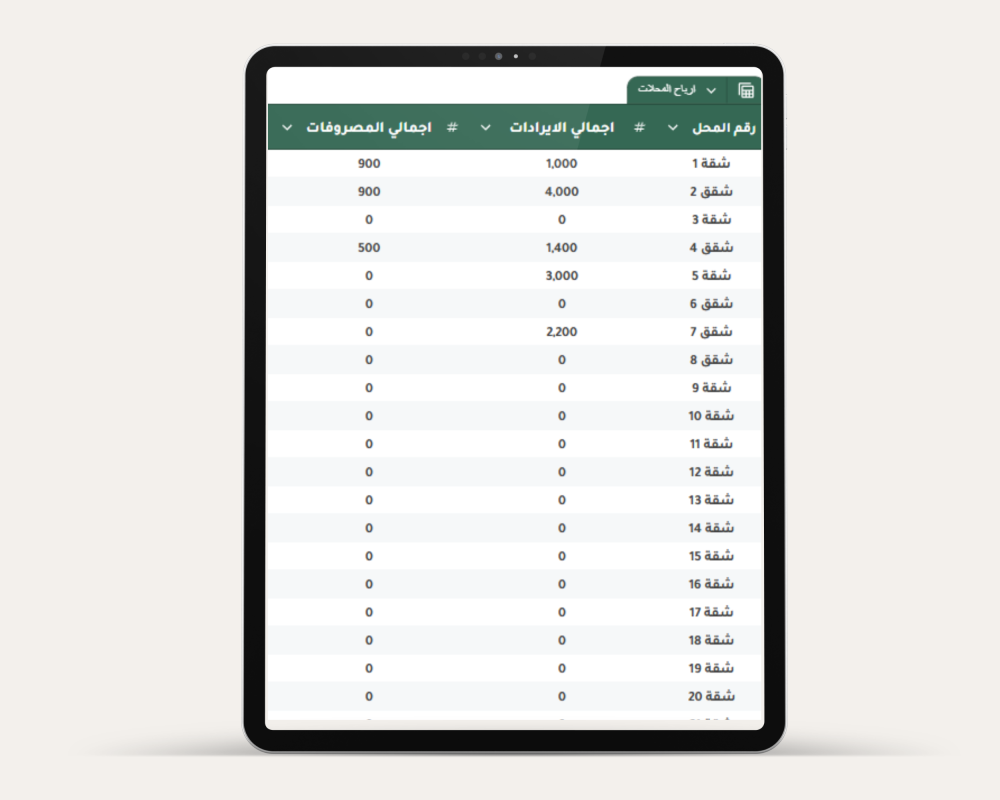
Task: Open the اجمالي المصروفات column dropdown chevron
Action: coord(287,128)
